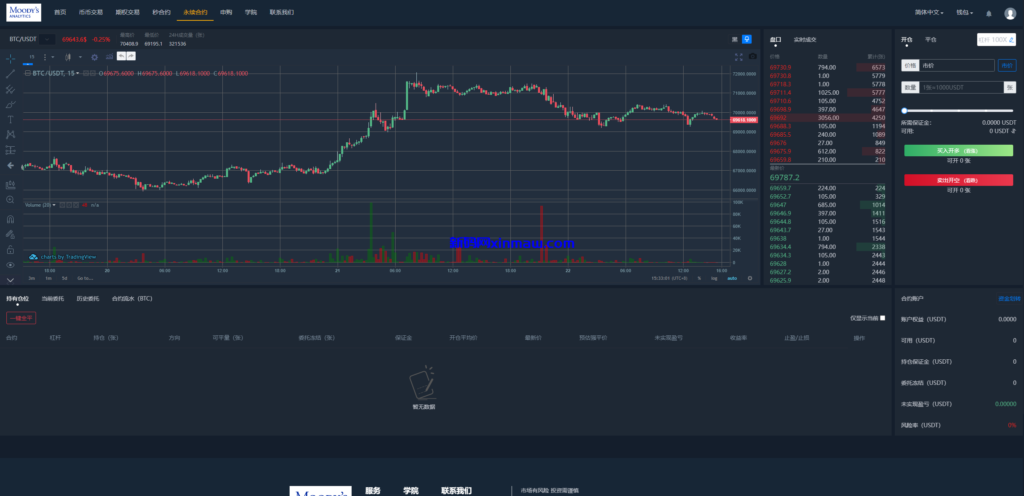The width and height of the screenshot is (1024, 496).
Task: Select the crosshair cursor tool
Action: point(10,58)
